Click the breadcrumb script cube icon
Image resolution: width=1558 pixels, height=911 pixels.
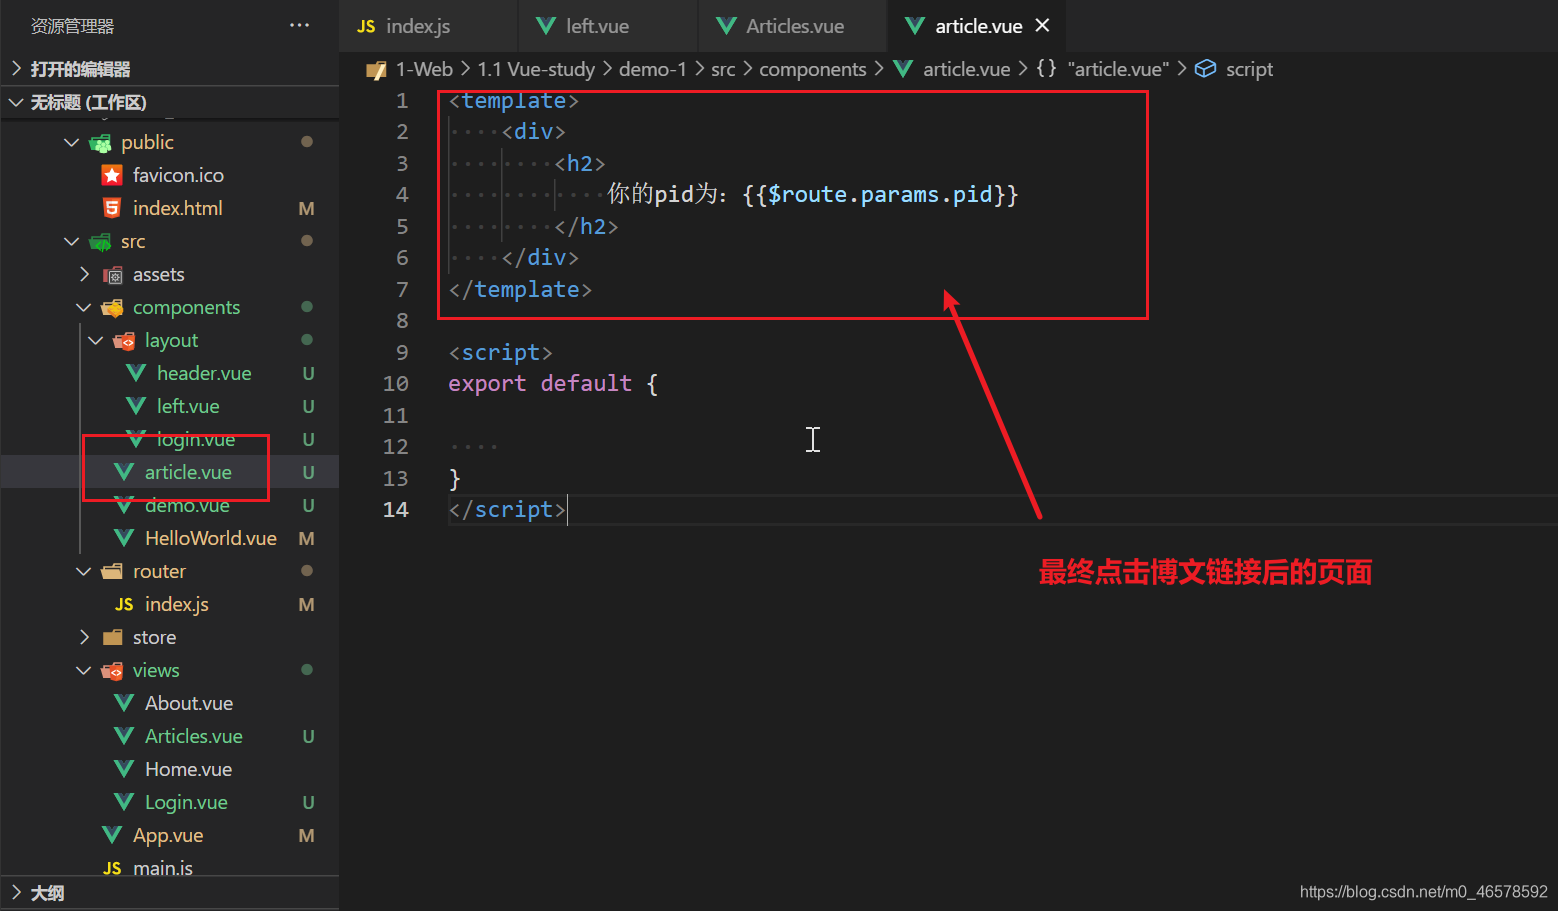(1206, 69)
